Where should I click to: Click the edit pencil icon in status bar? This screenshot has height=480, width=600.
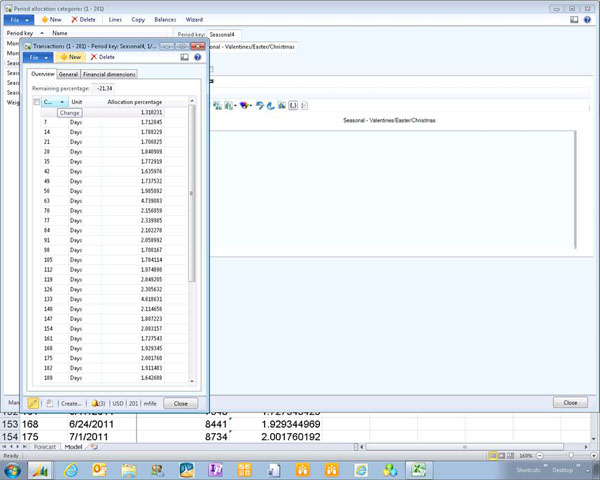pyautogui.click(x=33, y=403)
